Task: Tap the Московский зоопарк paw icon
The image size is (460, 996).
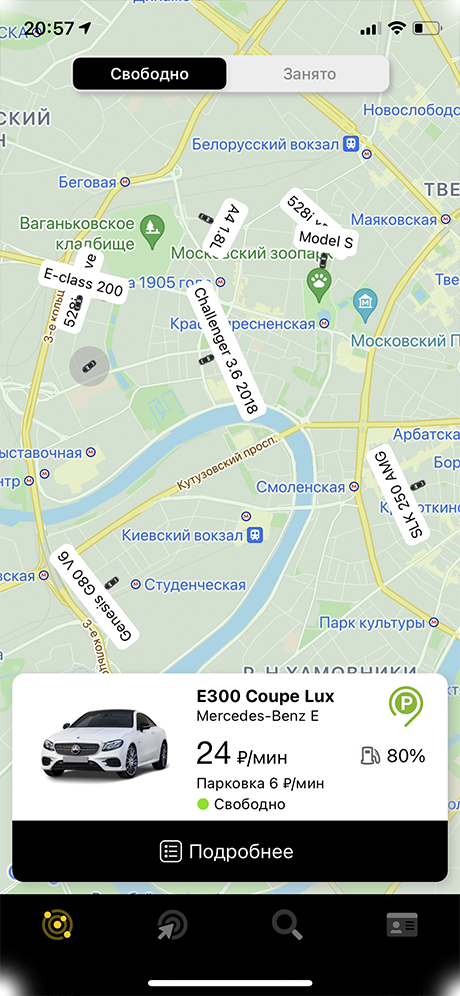Action: pos(316,279)
